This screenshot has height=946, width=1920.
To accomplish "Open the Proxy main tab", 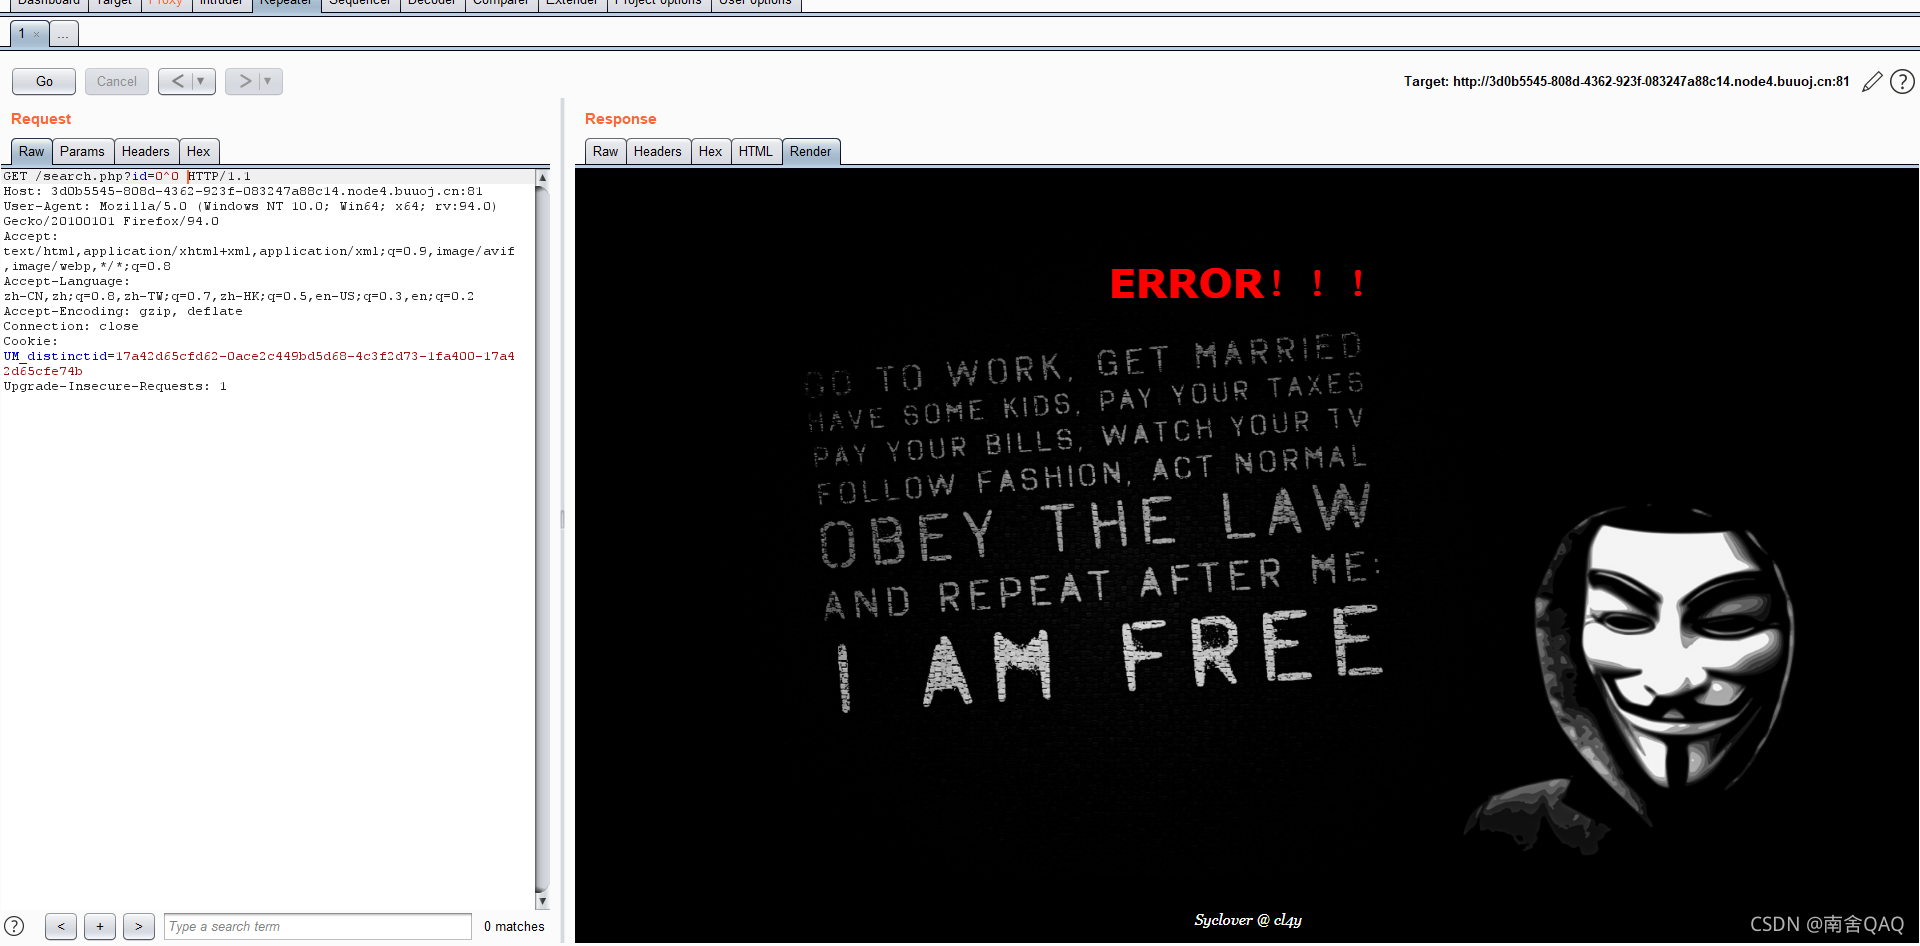I will (165, 4).
